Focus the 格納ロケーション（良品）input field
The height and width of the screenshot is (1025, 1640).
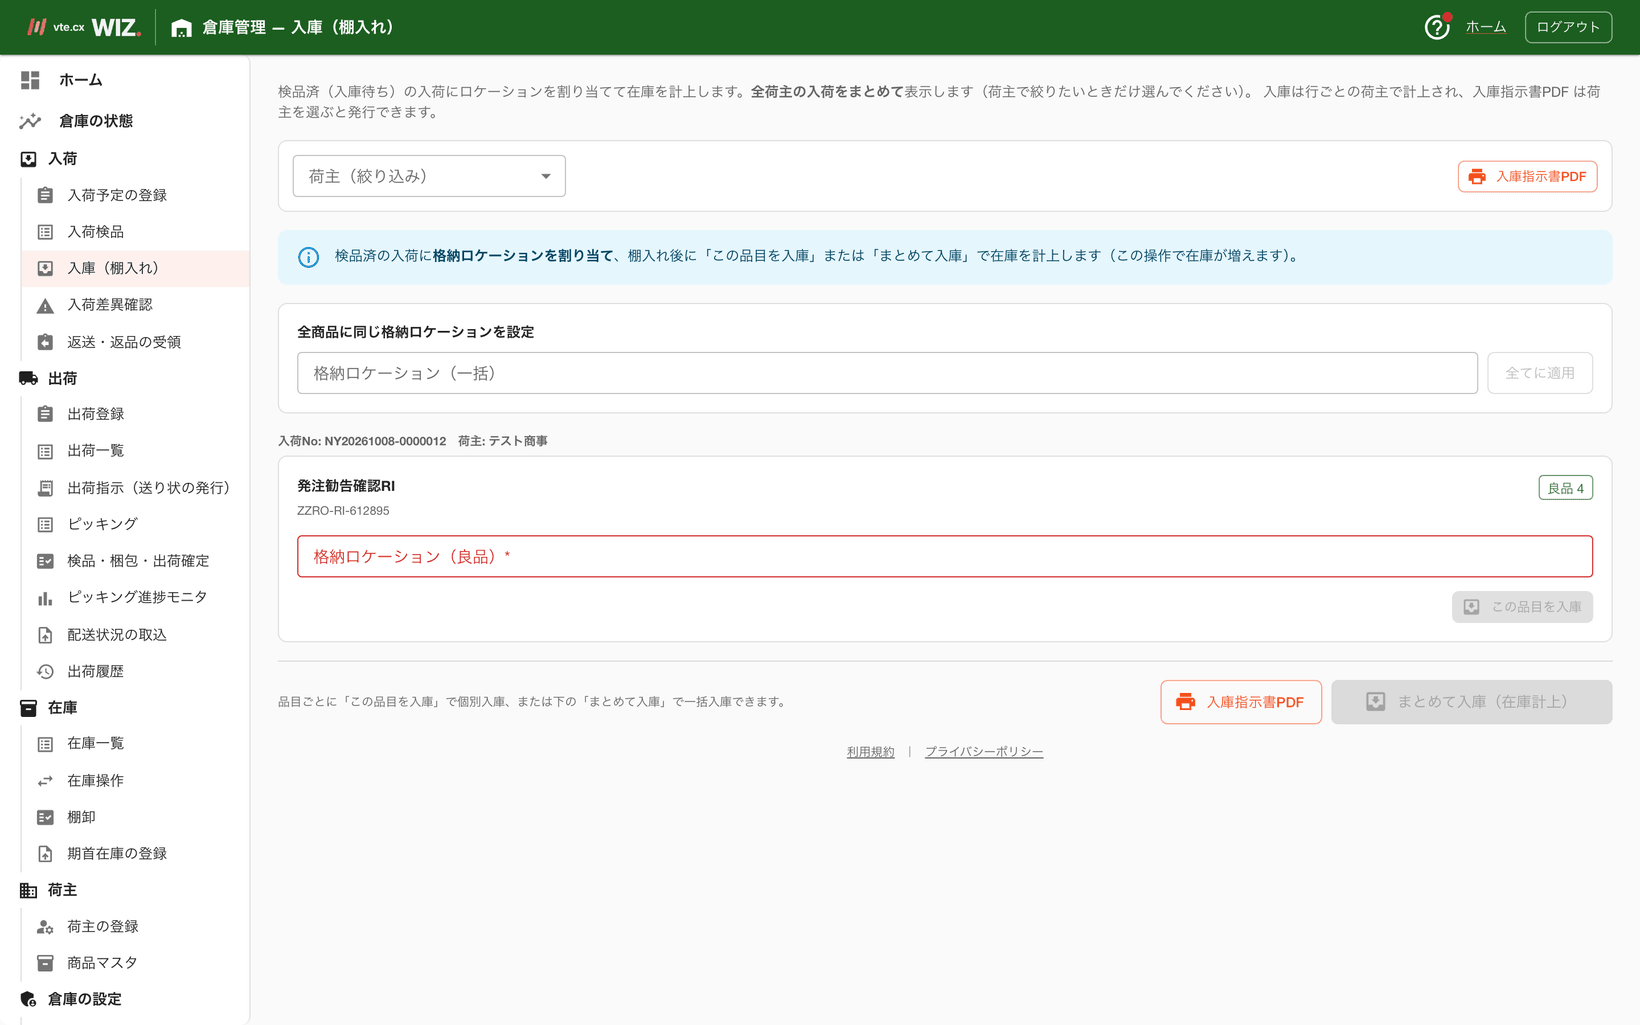pos(945,557)
